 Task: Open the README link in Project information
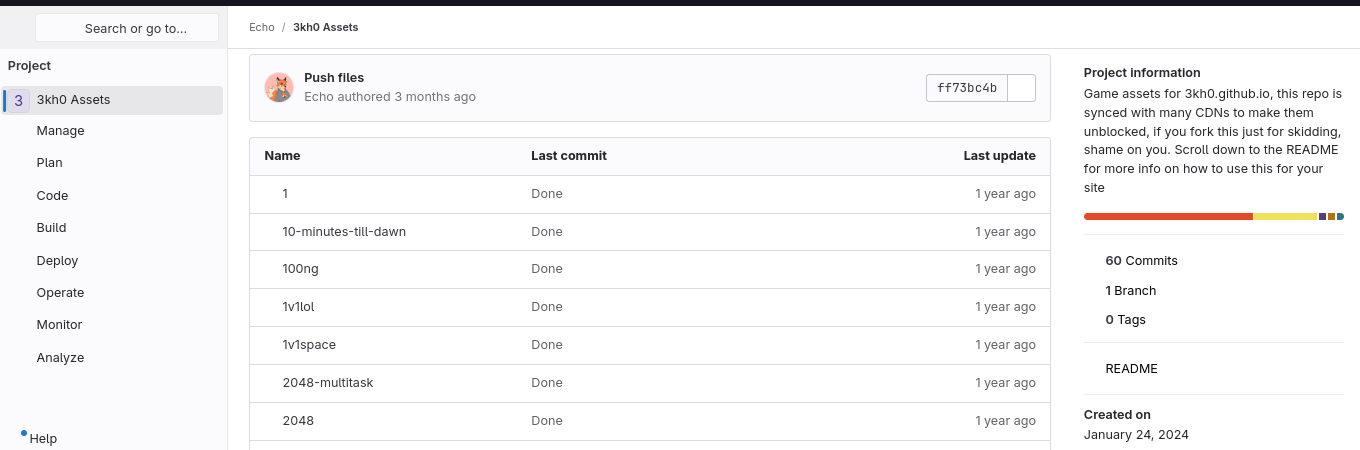1131,369
